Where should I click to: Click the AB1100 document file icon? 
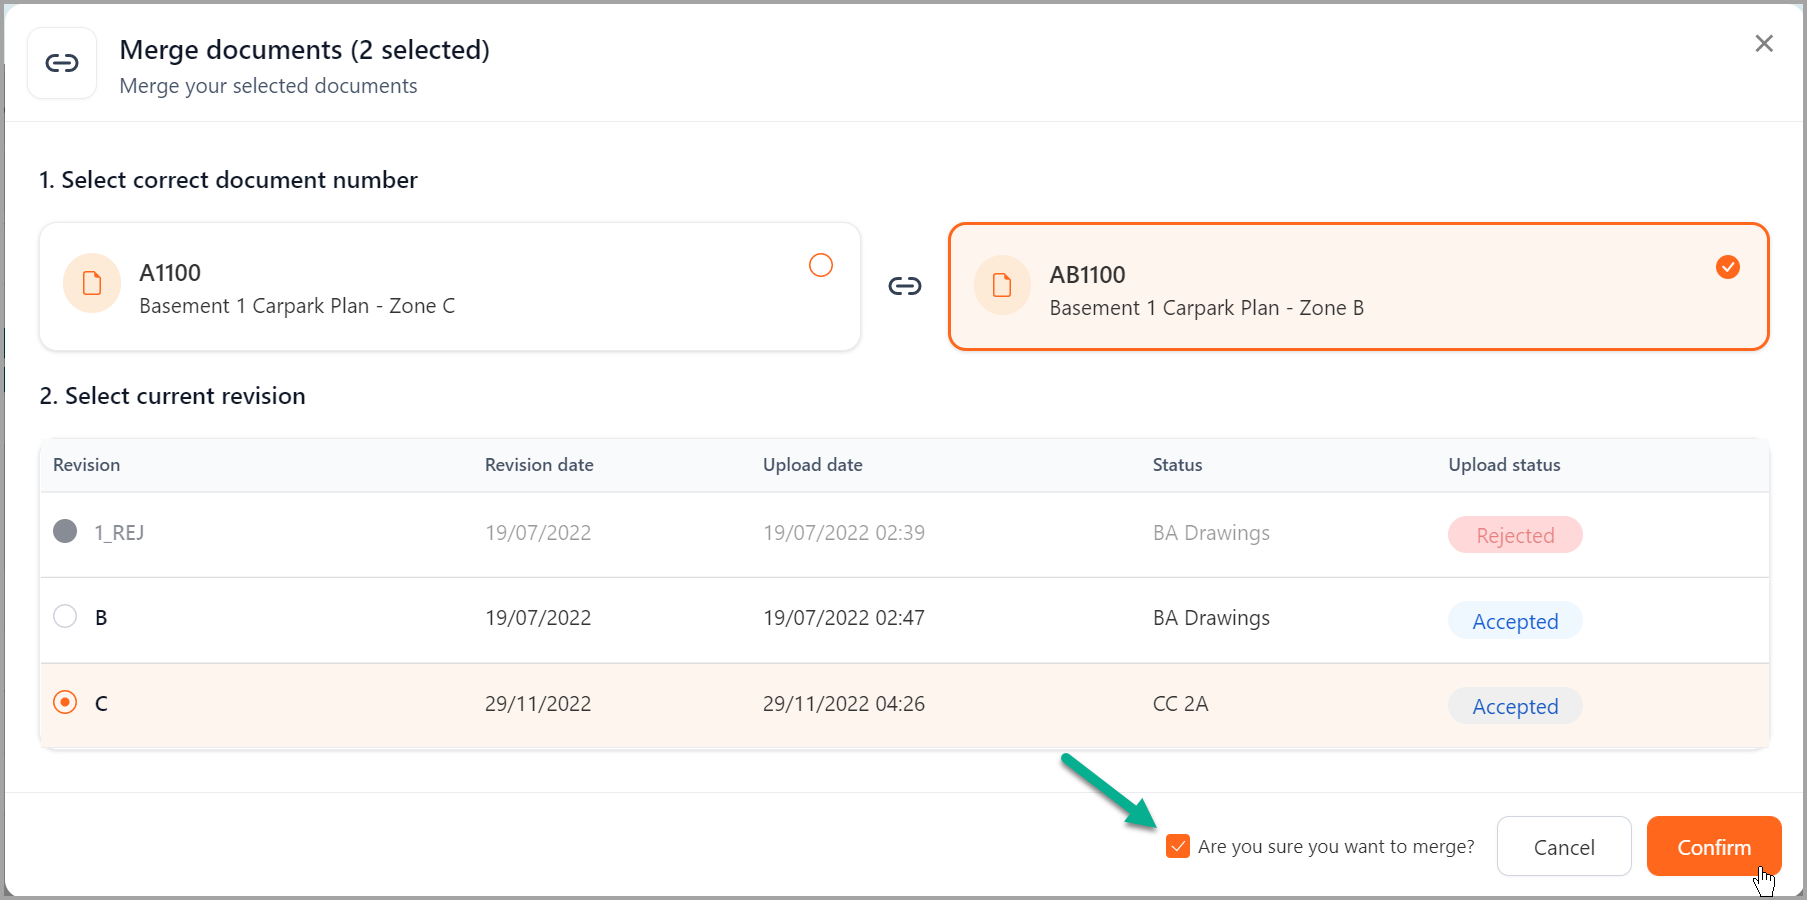[1001, 286]
